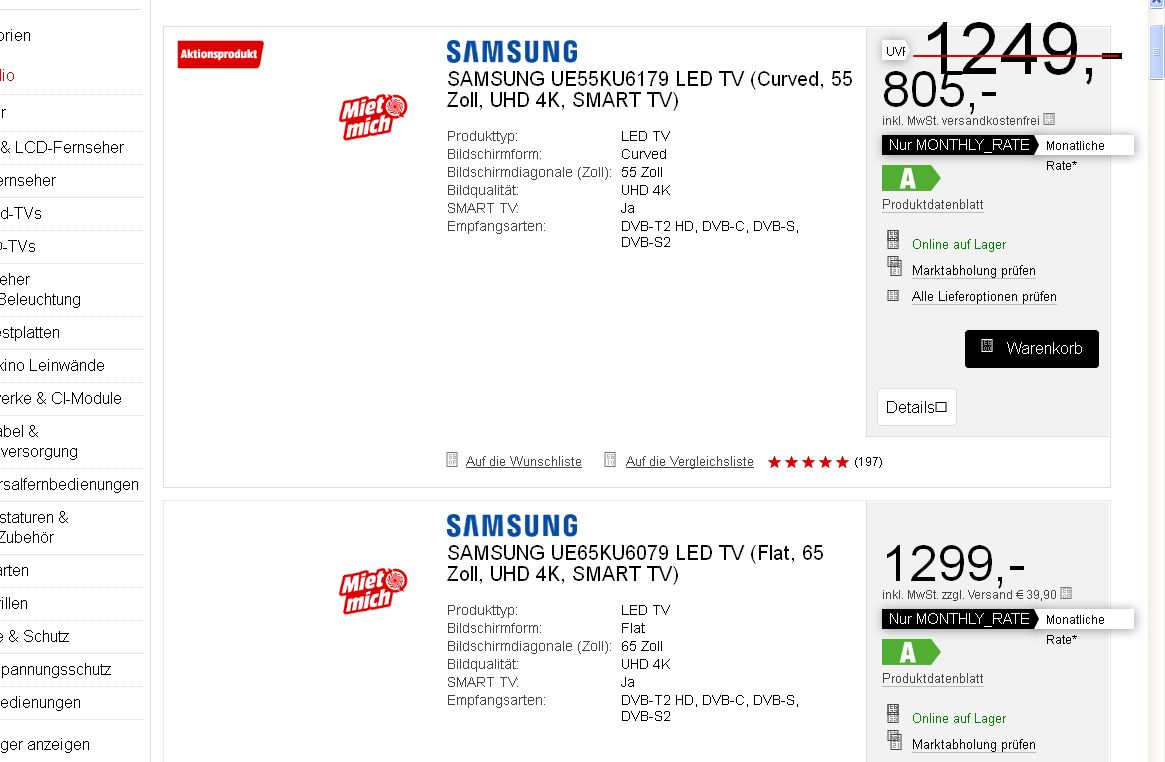The width and height of the screenshot is (1165, 762).
Task: Check Marktabholung prüfen for first TV
Action: (973, 270)
